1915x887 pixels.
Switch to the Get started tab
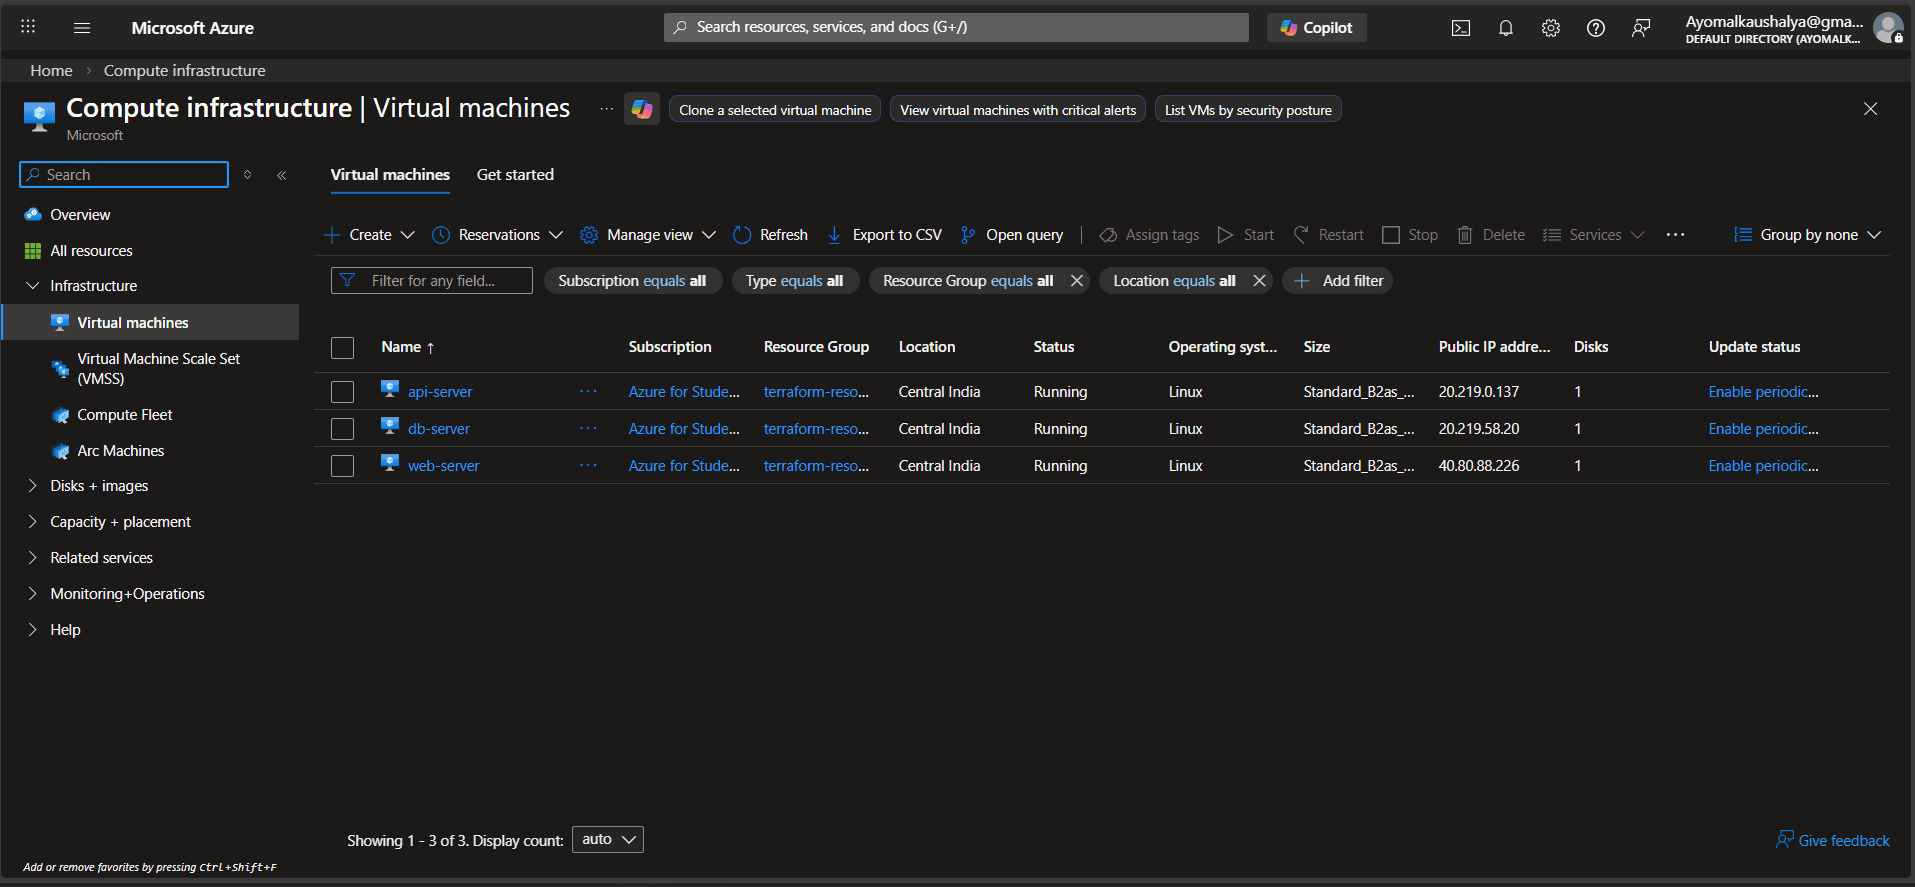(515, 175)
